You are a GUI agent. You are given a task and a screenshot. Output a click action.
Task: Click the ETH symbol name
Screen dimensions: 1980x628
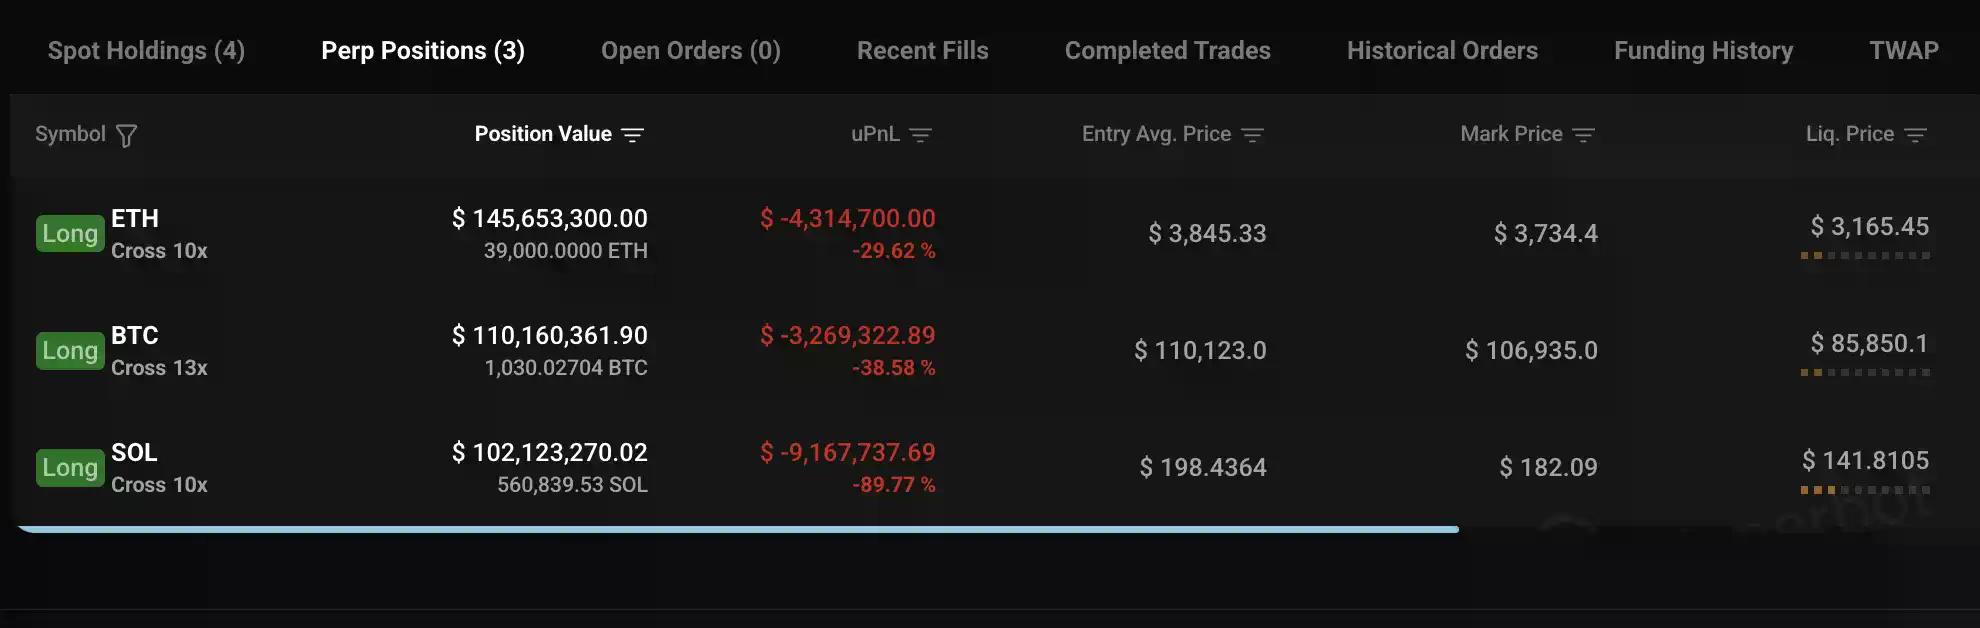pyautogui.click(x=135, y=218)
